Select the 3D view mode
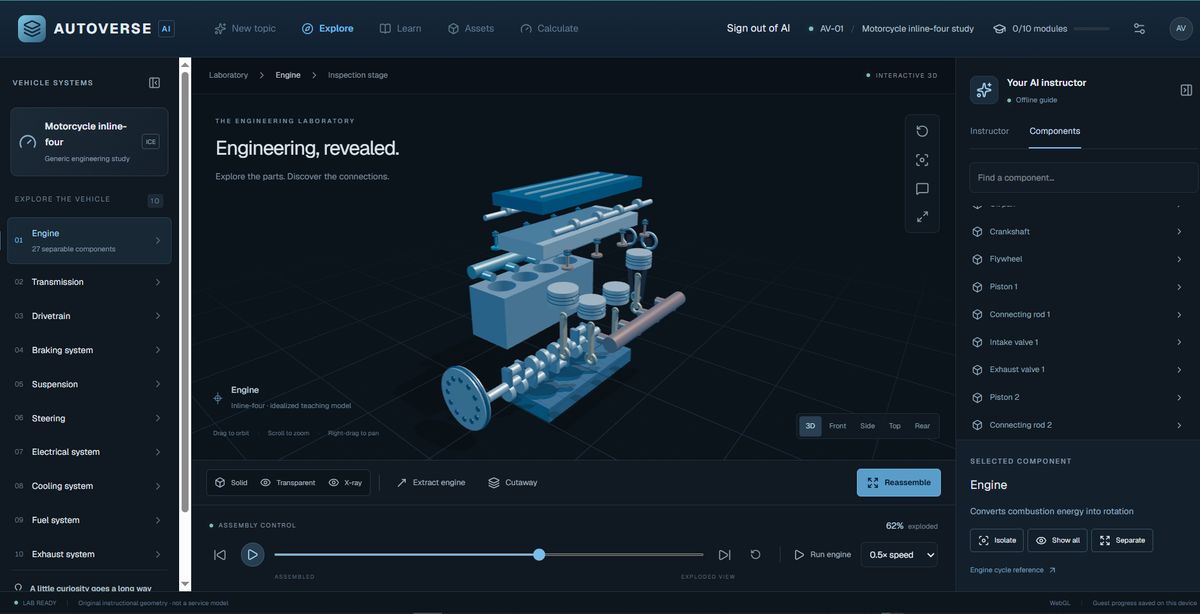Screen dimensions: 1200x614 (x=811, y=426)
